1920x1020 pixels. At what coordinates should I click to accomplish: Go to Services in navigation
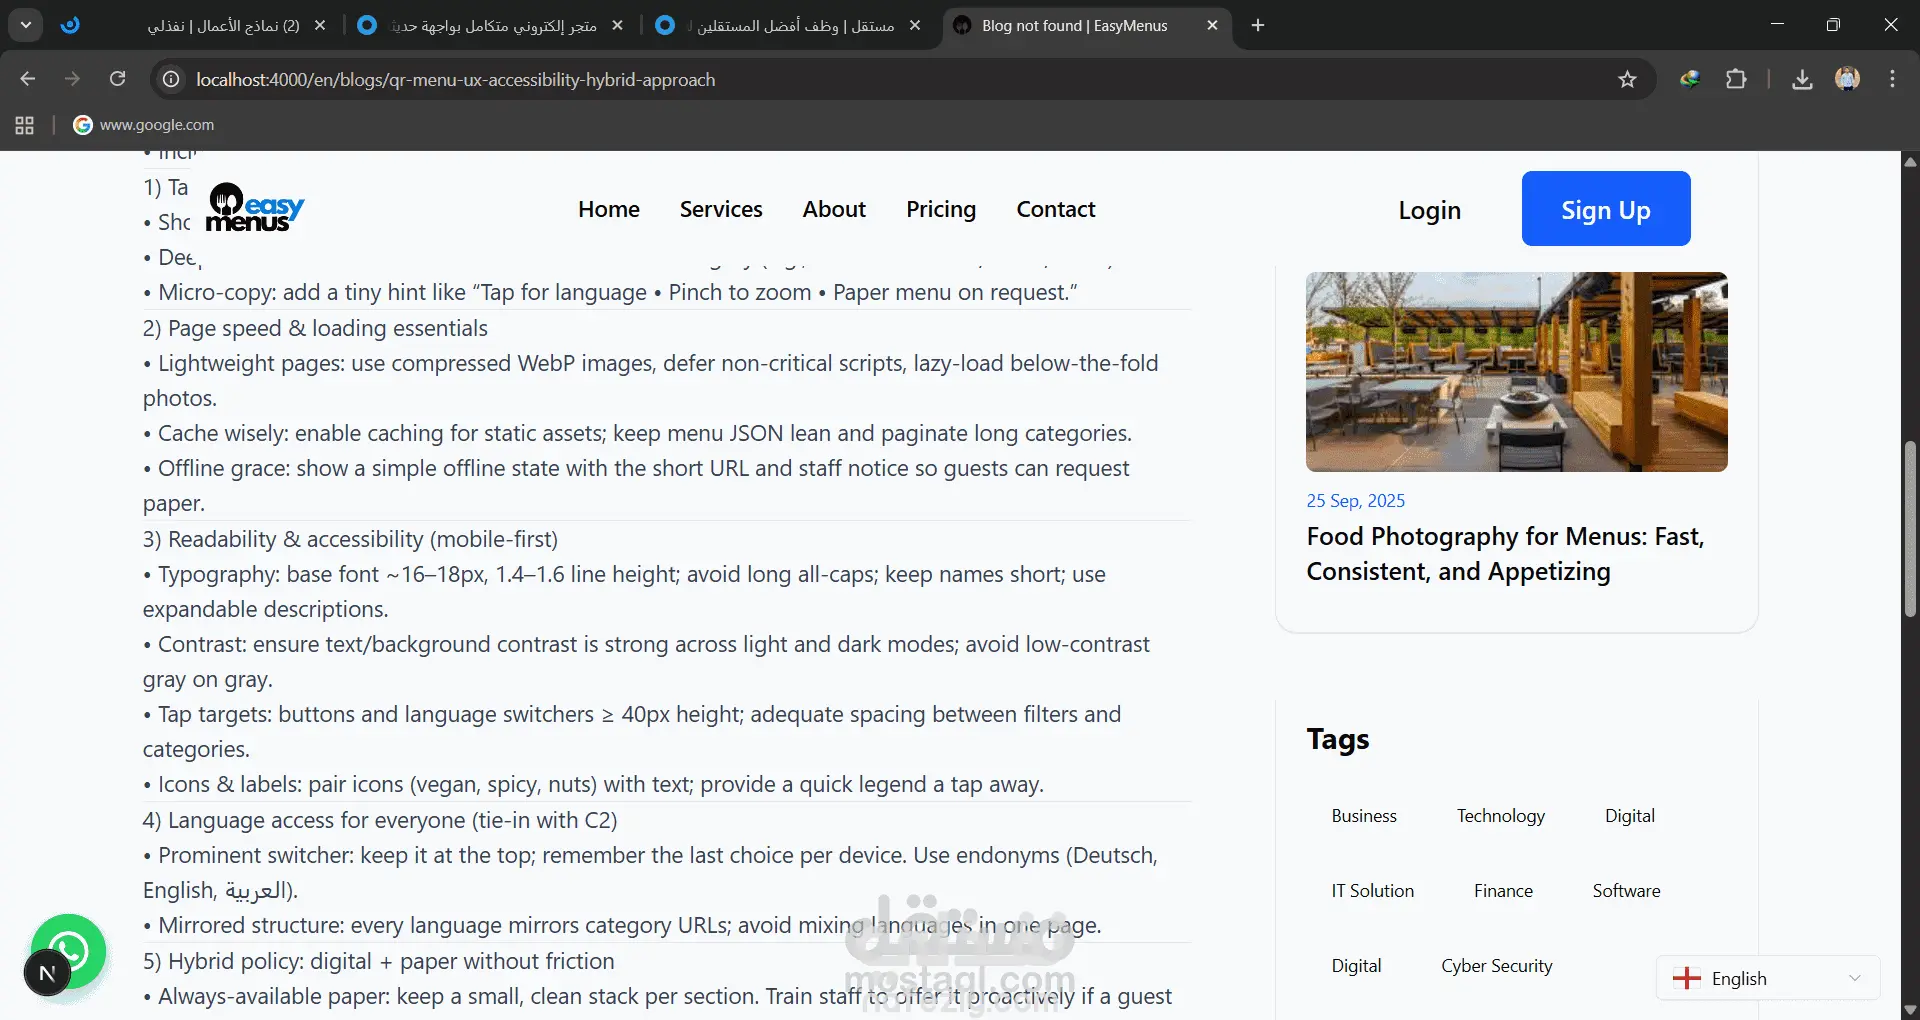click(x=721, y=209)
